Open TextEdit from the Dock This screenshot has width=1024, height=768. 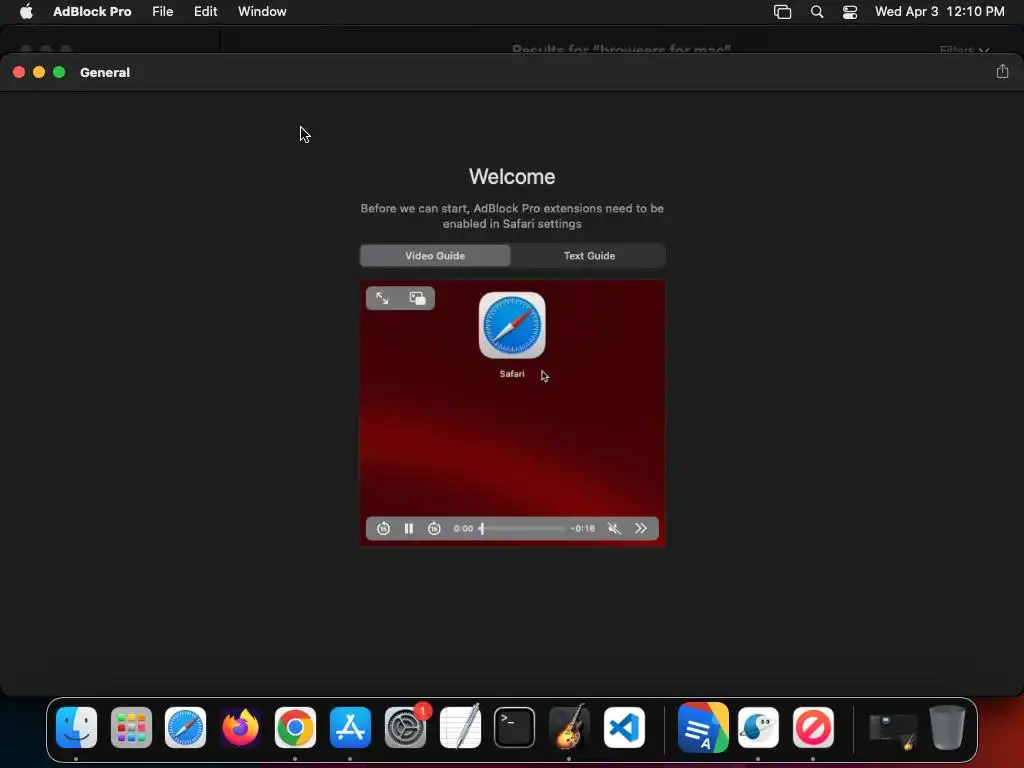460,728
